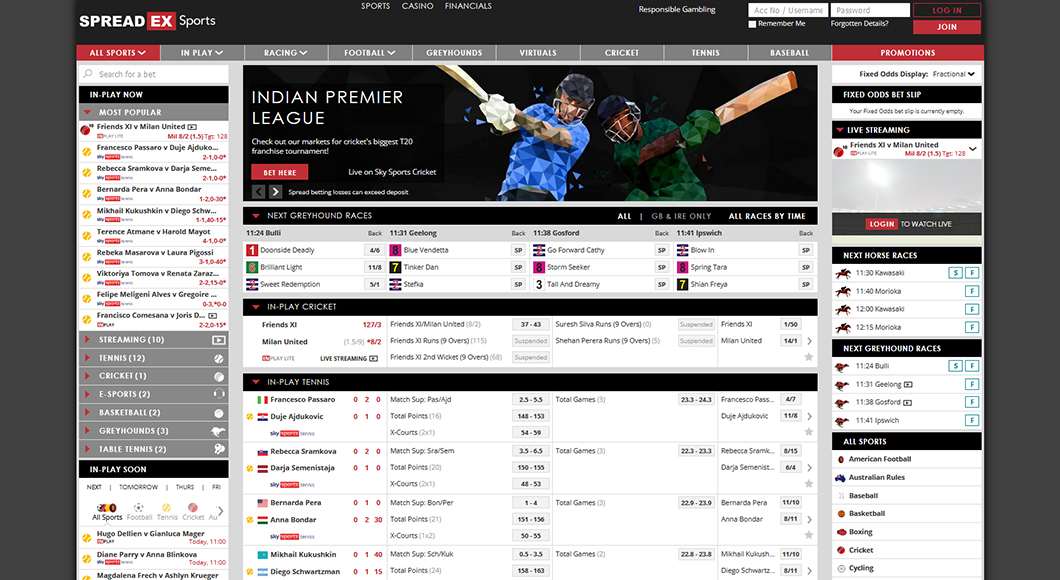Click the favourite star in the In-Play Cricket row

pos(809,357)
